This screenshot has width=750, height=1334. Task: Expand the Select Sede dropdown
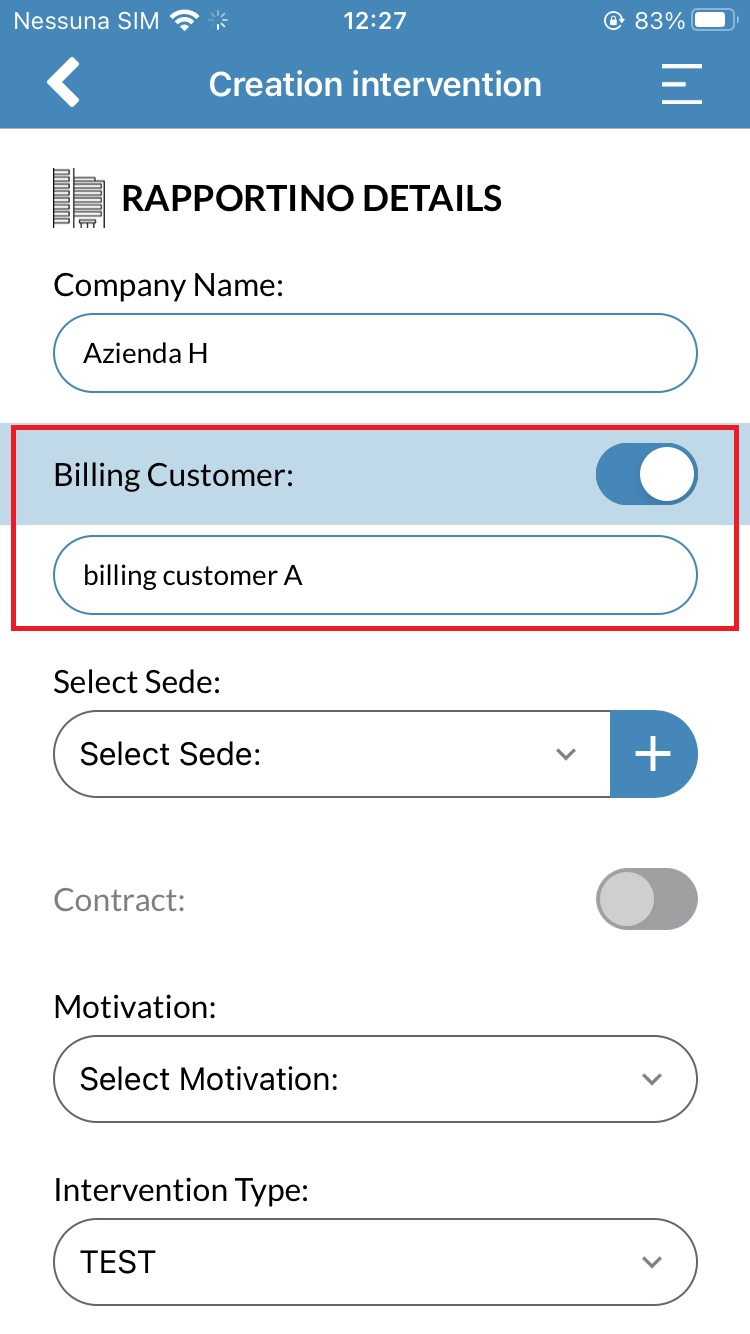[331, 754]
